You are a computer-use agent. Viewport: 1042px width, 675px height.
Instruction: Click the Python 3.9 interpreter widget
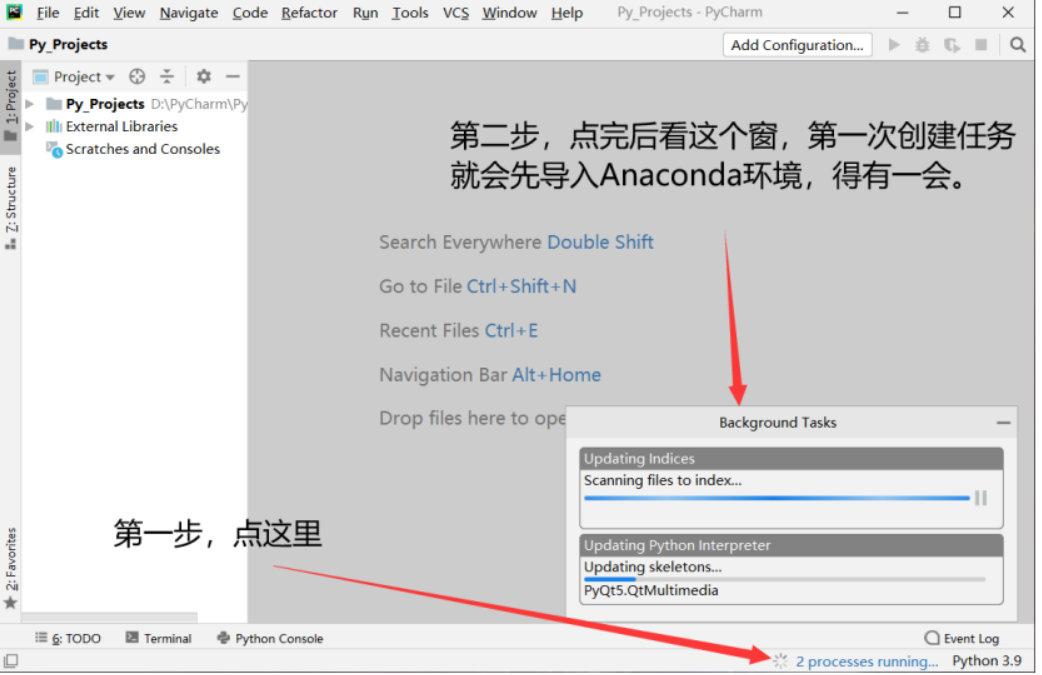point(987,661)
